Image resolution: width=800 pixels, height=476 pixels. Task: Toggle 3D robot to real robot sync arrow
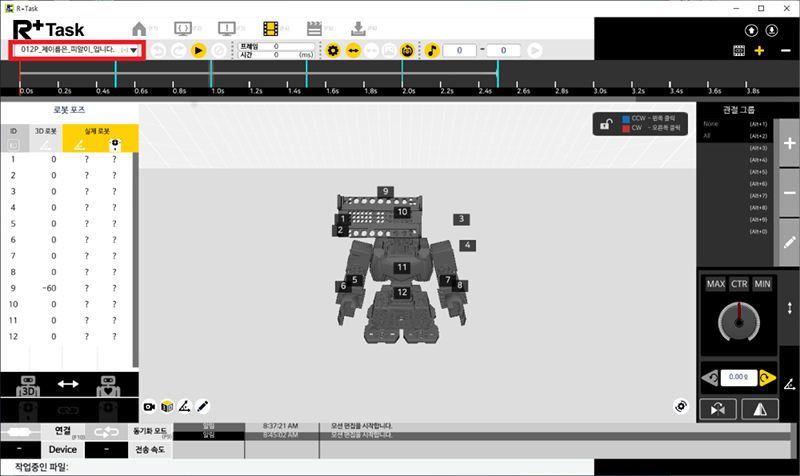[68, 383]
